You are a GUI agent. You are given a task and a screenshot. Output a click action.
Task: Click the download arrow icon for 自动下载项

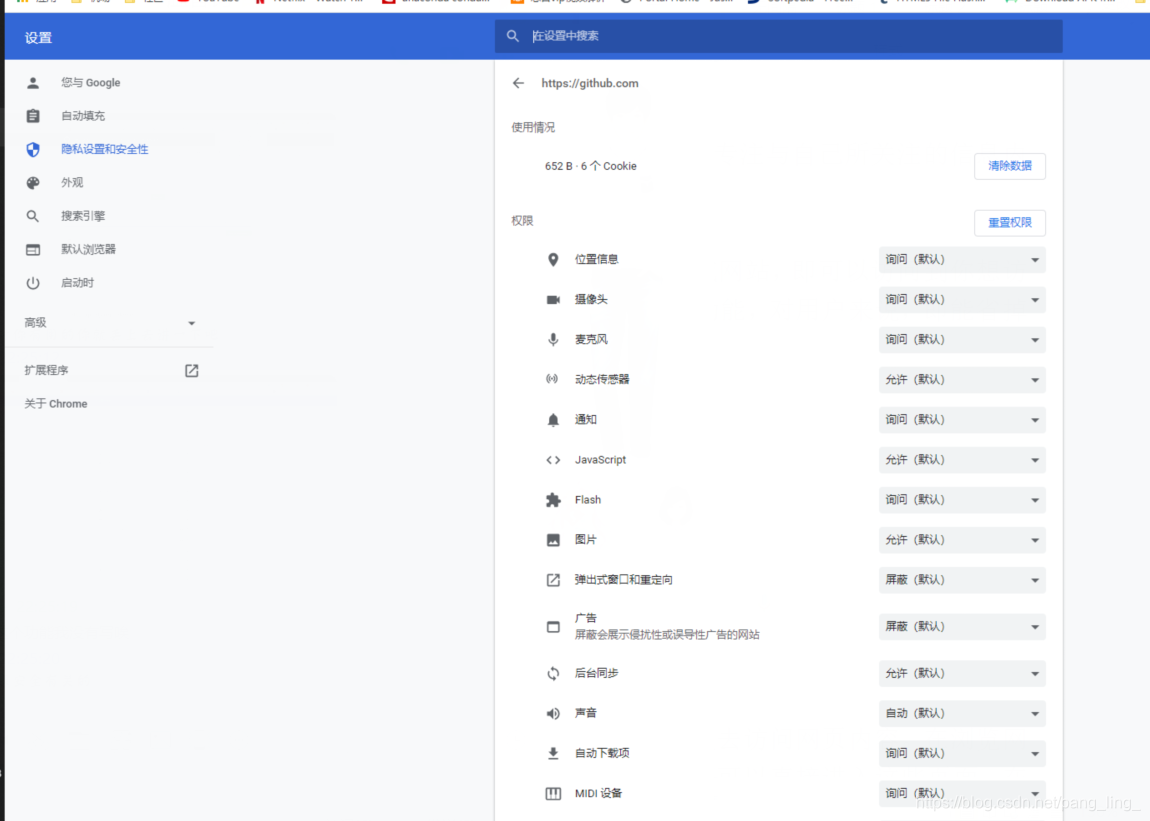[553, 754]
